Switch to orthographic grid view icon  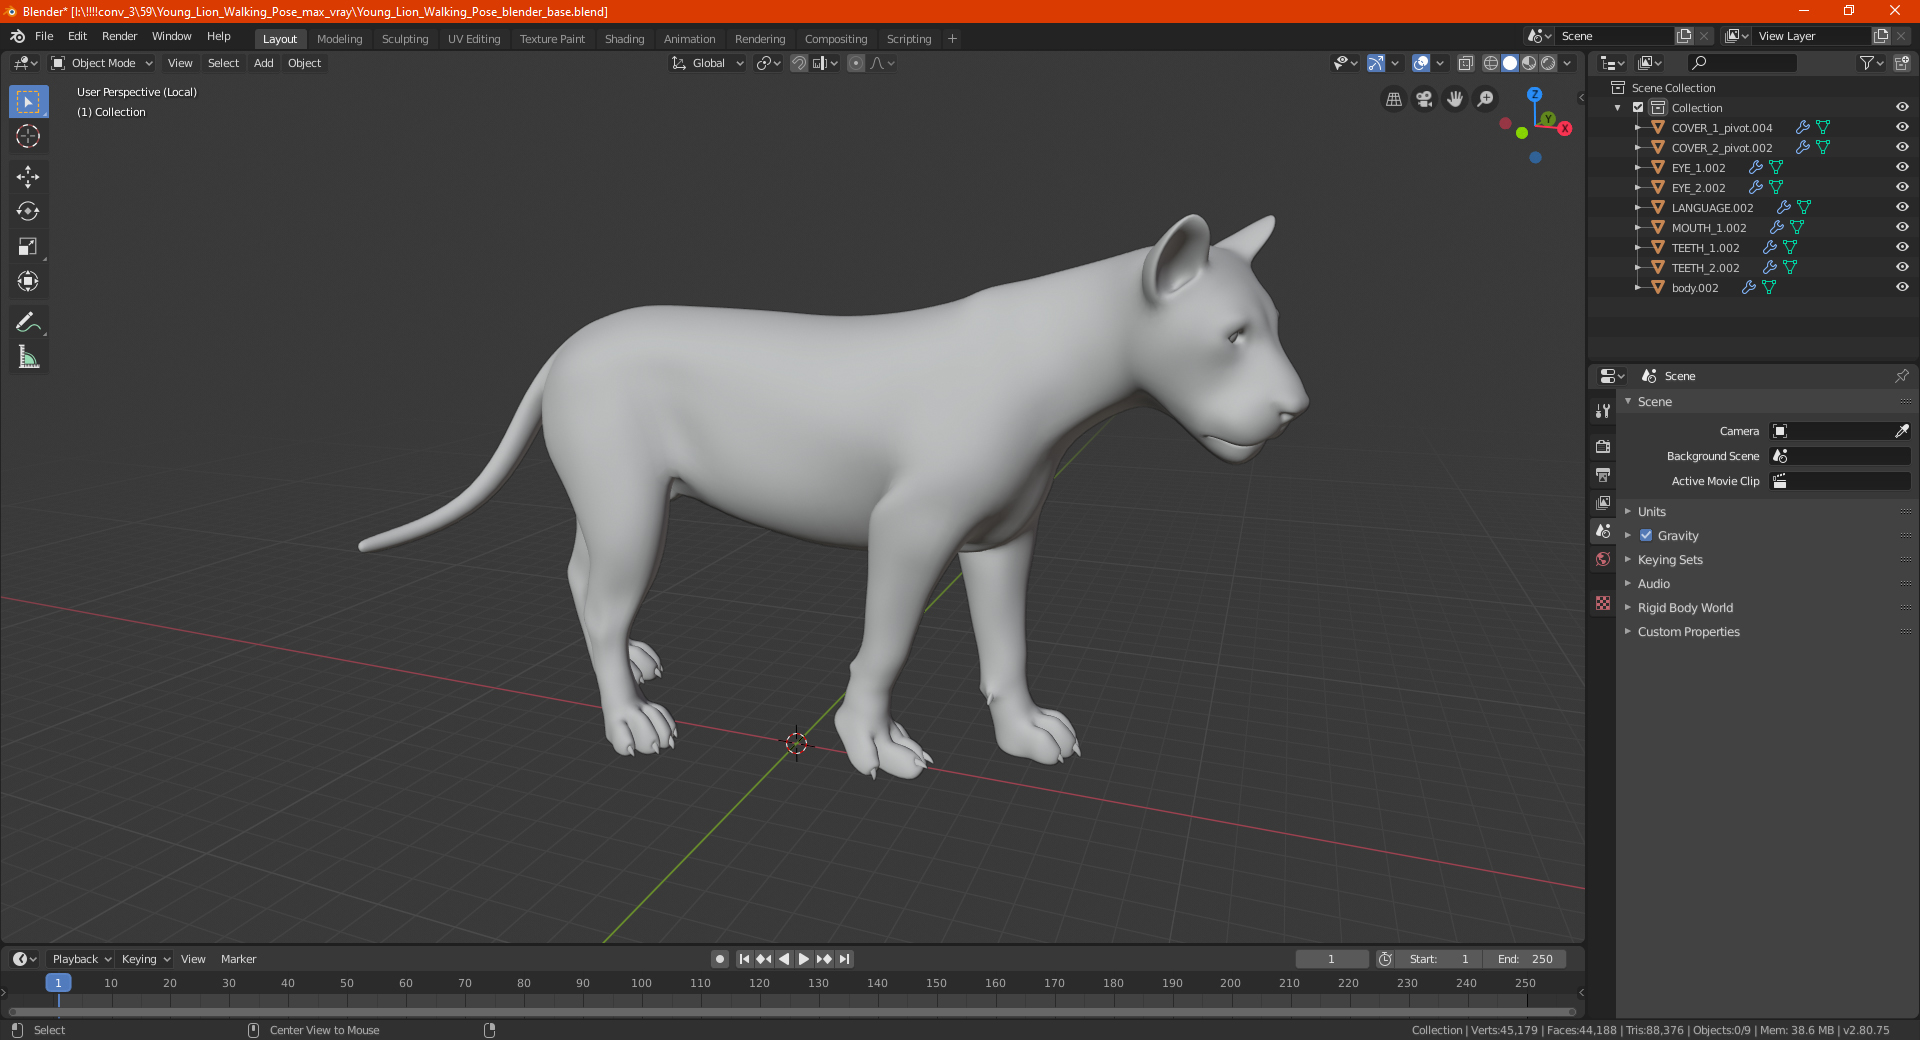click(x=1393, y=99)
